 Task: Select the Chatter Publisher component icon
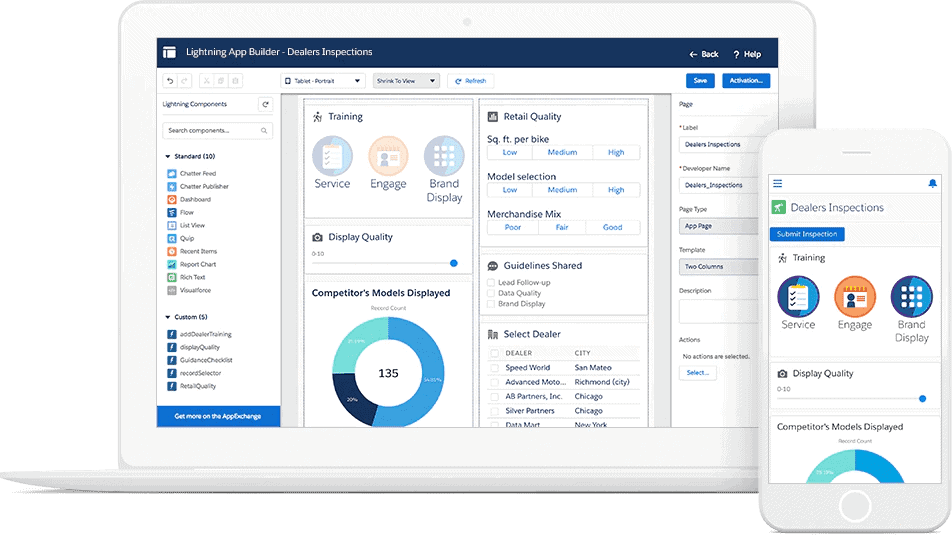click(x=172, y=186)
